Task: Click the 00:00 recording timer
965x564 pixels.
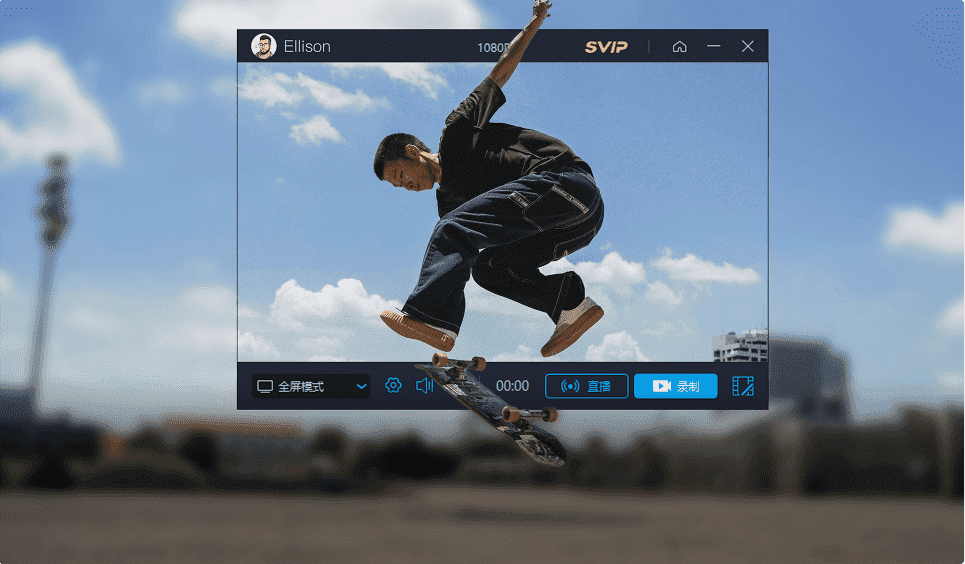Action: [x=512, y=386]
